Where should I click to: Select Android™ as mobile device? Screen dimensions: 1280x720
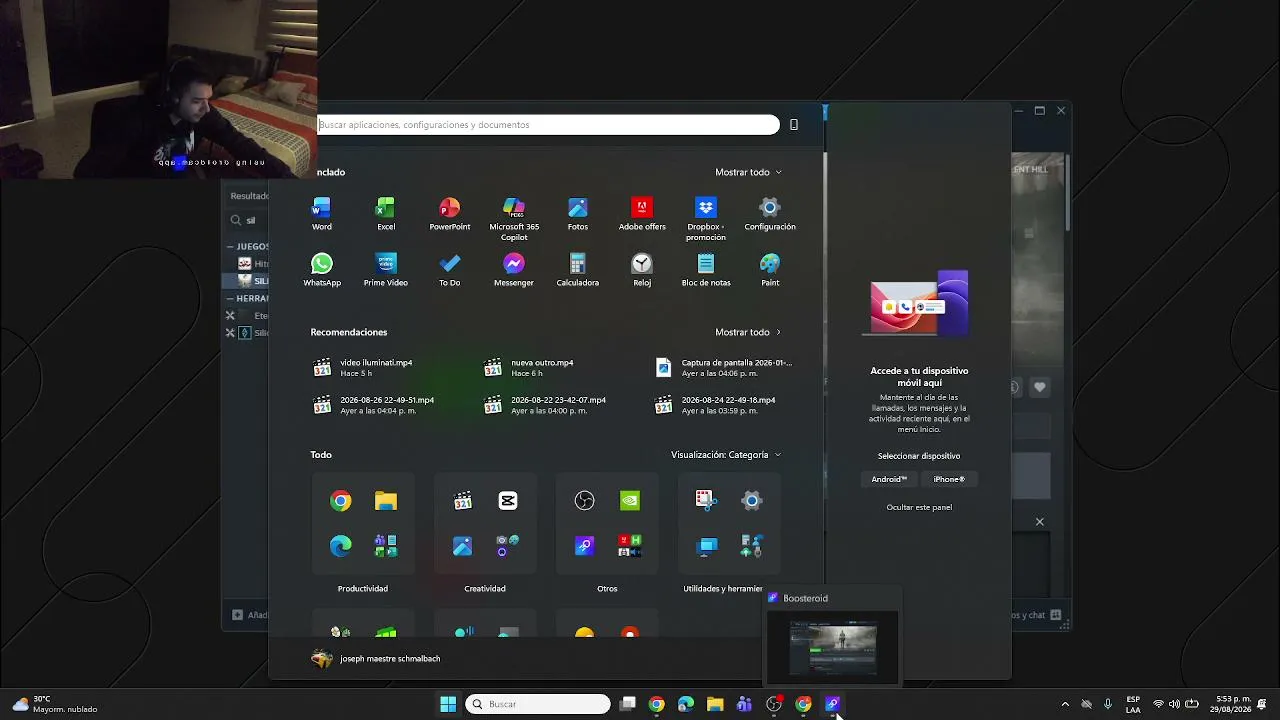tap(889, 479)
